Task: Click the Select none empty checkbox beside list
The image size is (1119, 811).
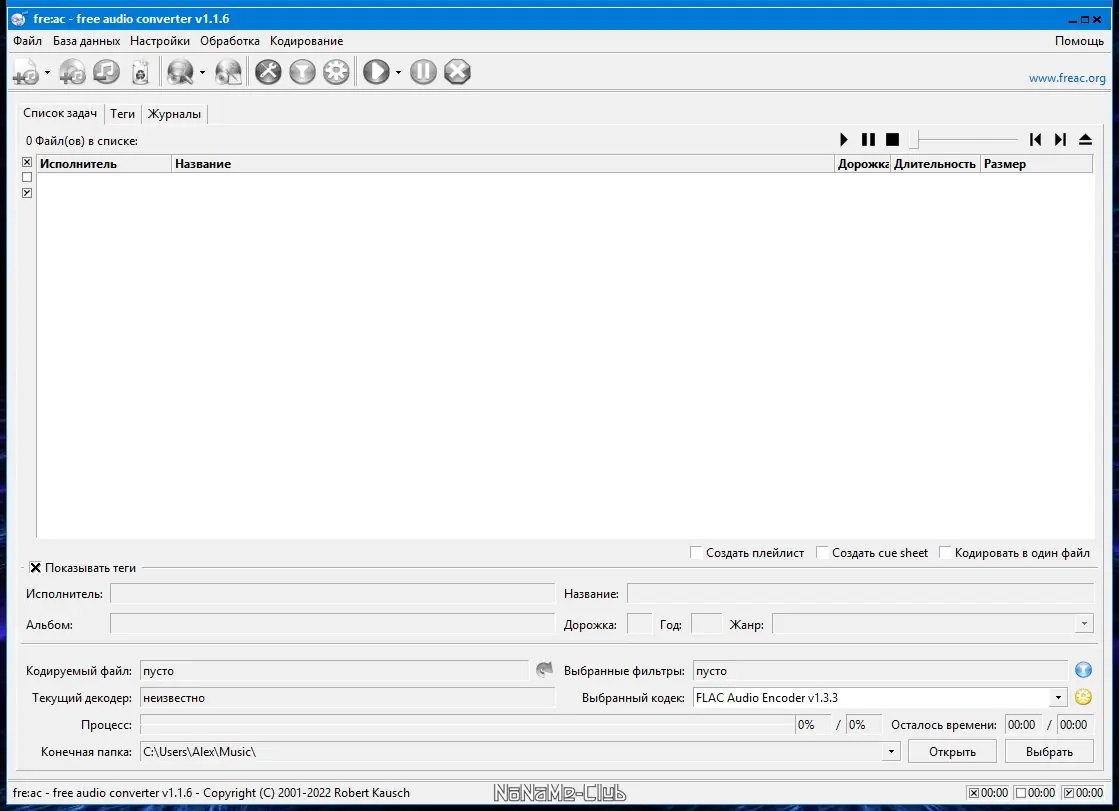Action: point(27,177)
